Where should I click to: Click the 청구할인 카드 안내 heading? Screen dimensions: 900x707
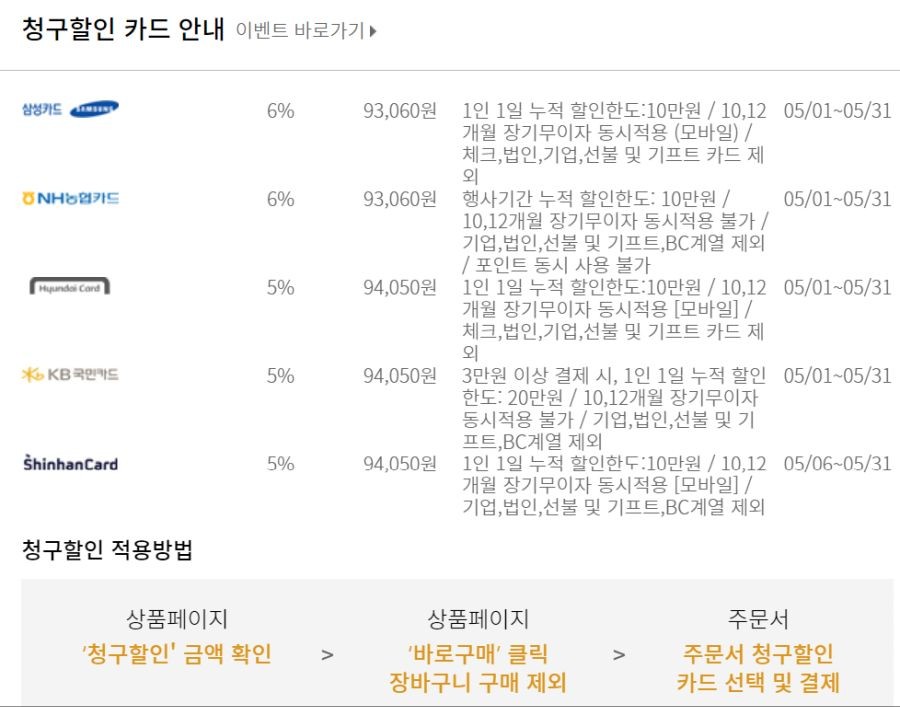(123, 29)
